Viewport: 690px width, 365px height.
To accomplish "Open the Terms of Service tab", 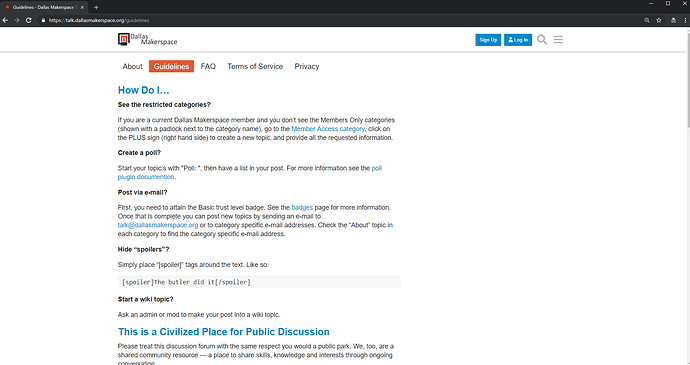I will tap(255, 66).
